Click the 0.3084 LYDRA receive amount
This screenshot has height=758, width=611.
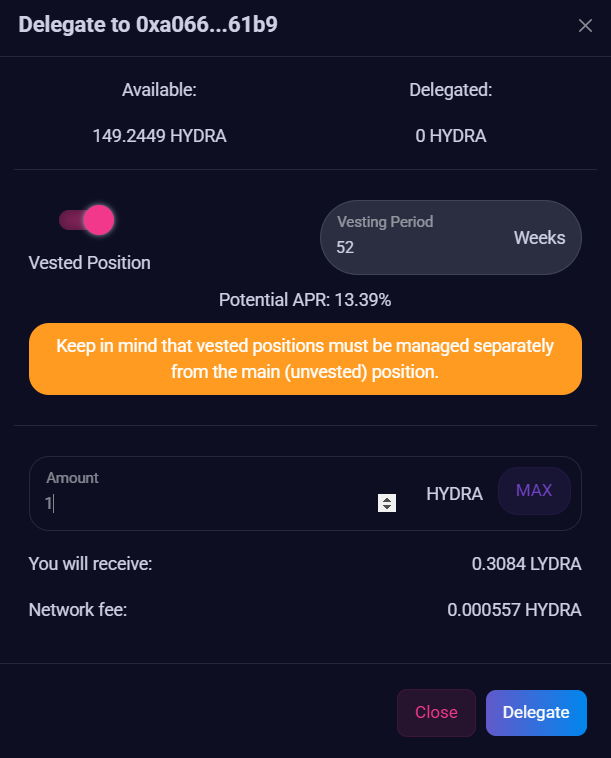[x=526, y=564]
